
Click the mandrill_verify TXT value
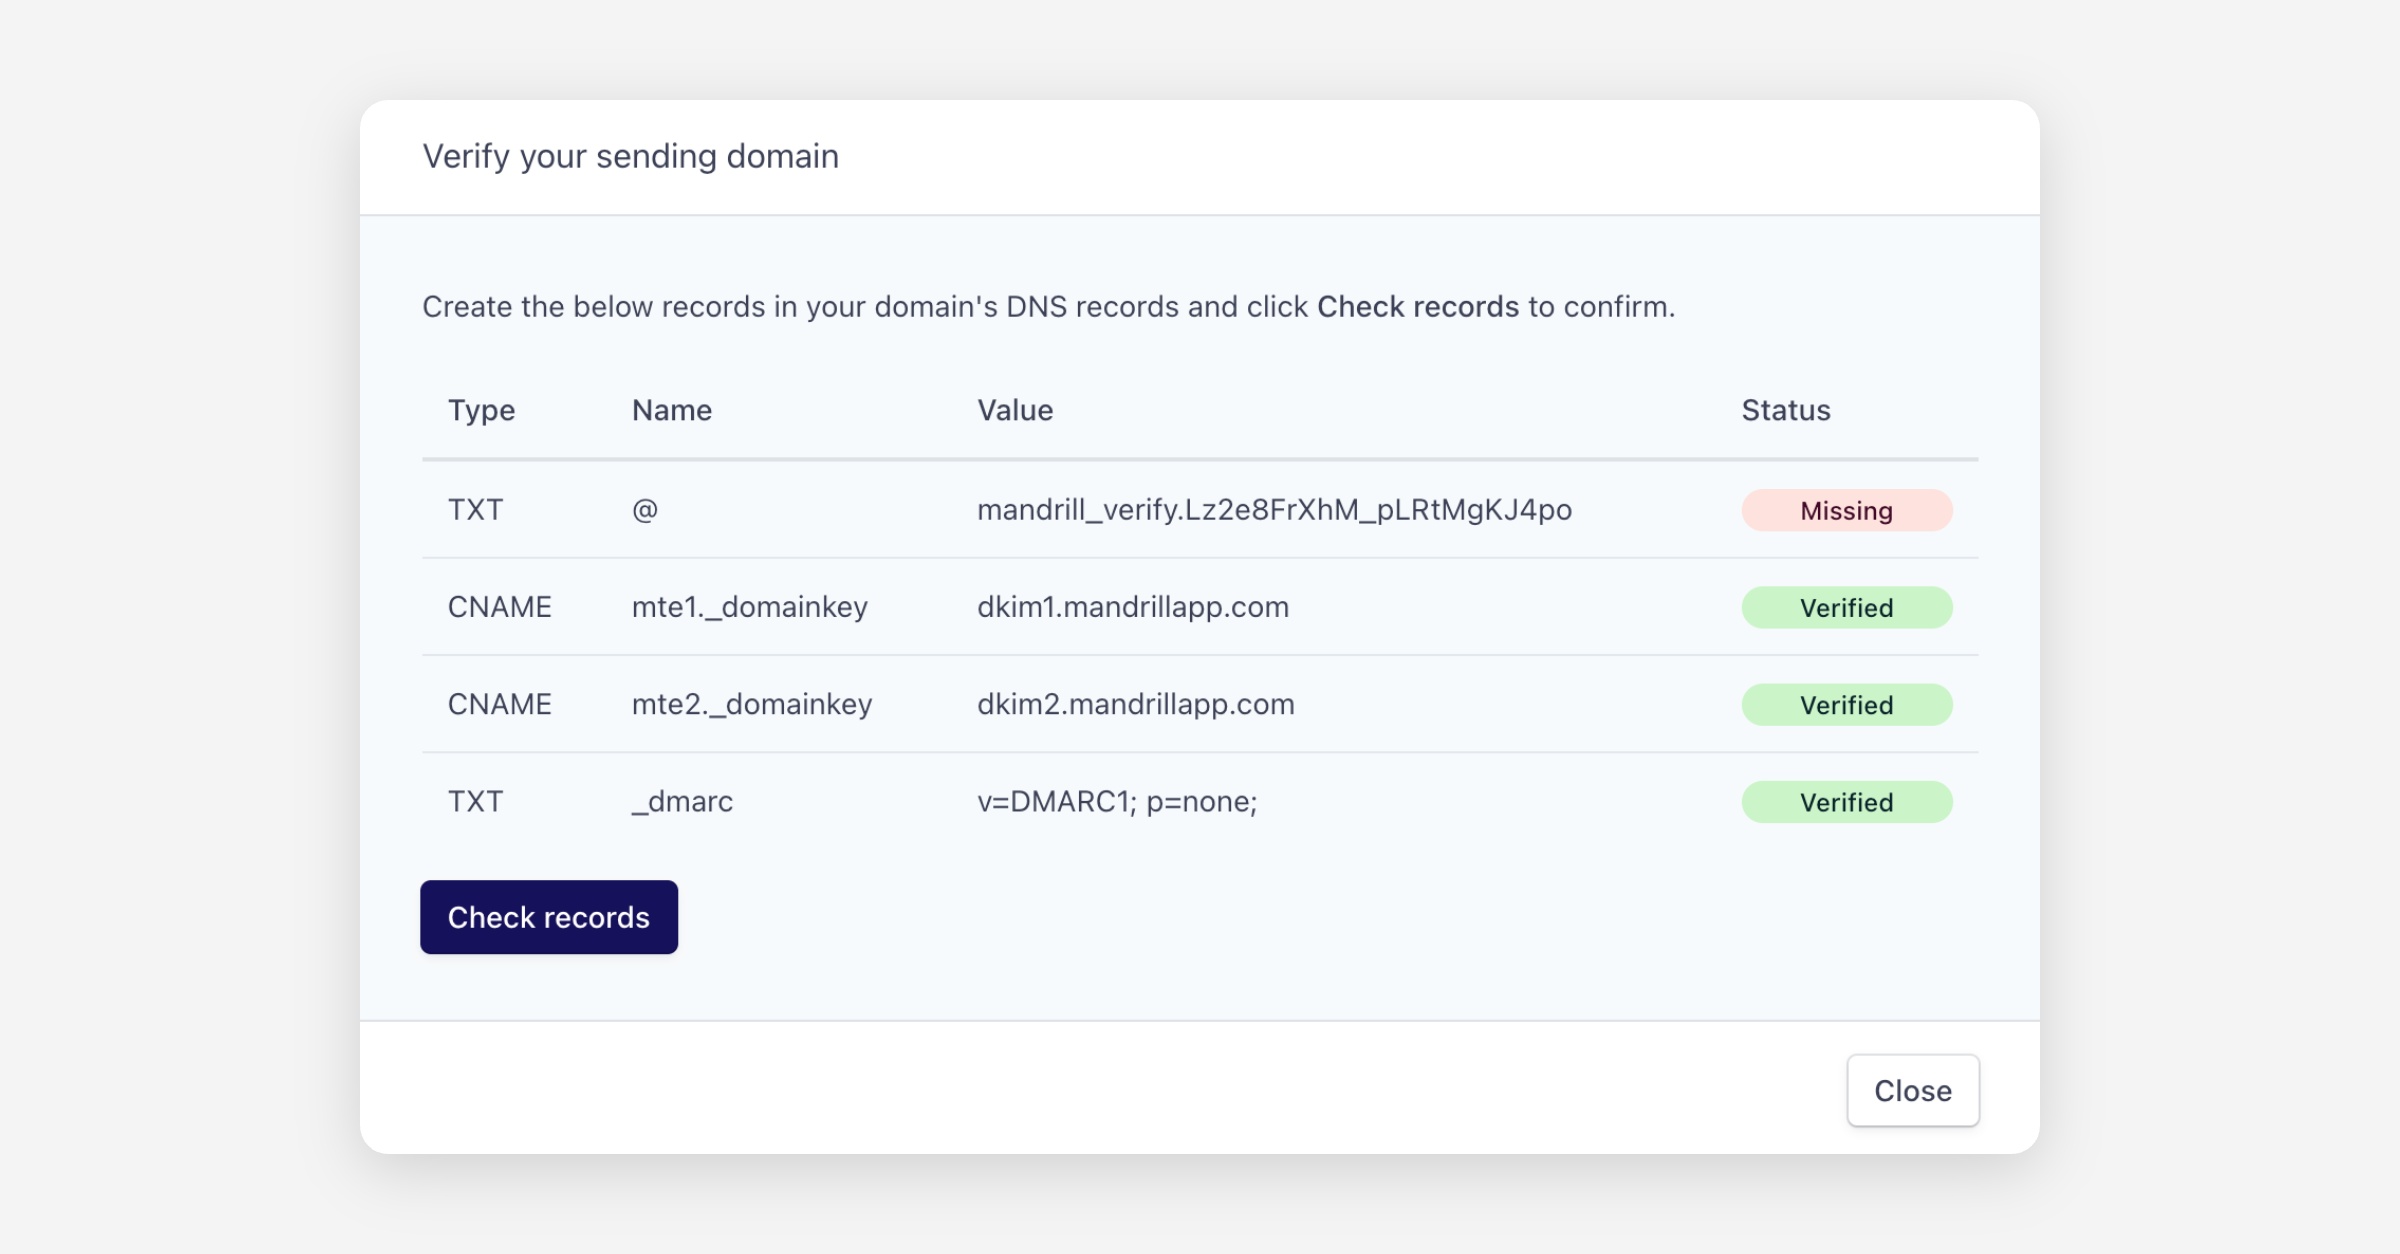tap(1274, 510)
